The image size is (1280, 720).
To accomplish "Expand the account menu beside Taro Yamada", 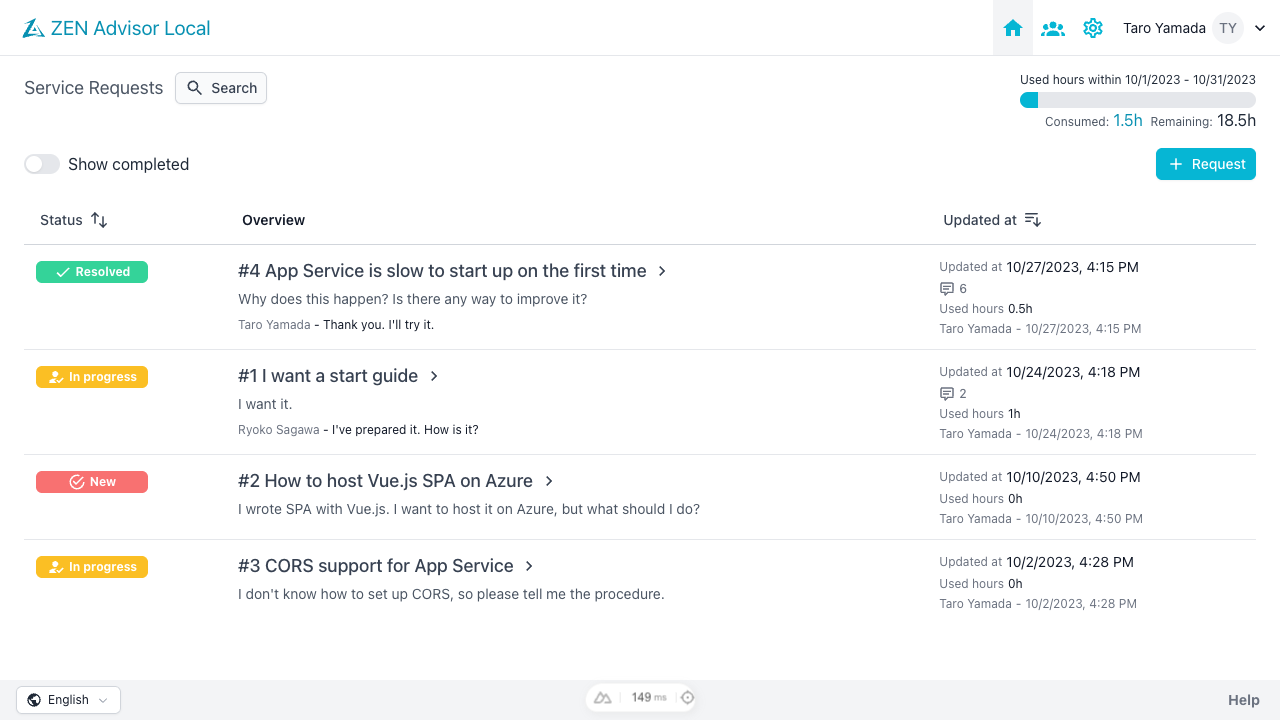I will (1259, 28).
